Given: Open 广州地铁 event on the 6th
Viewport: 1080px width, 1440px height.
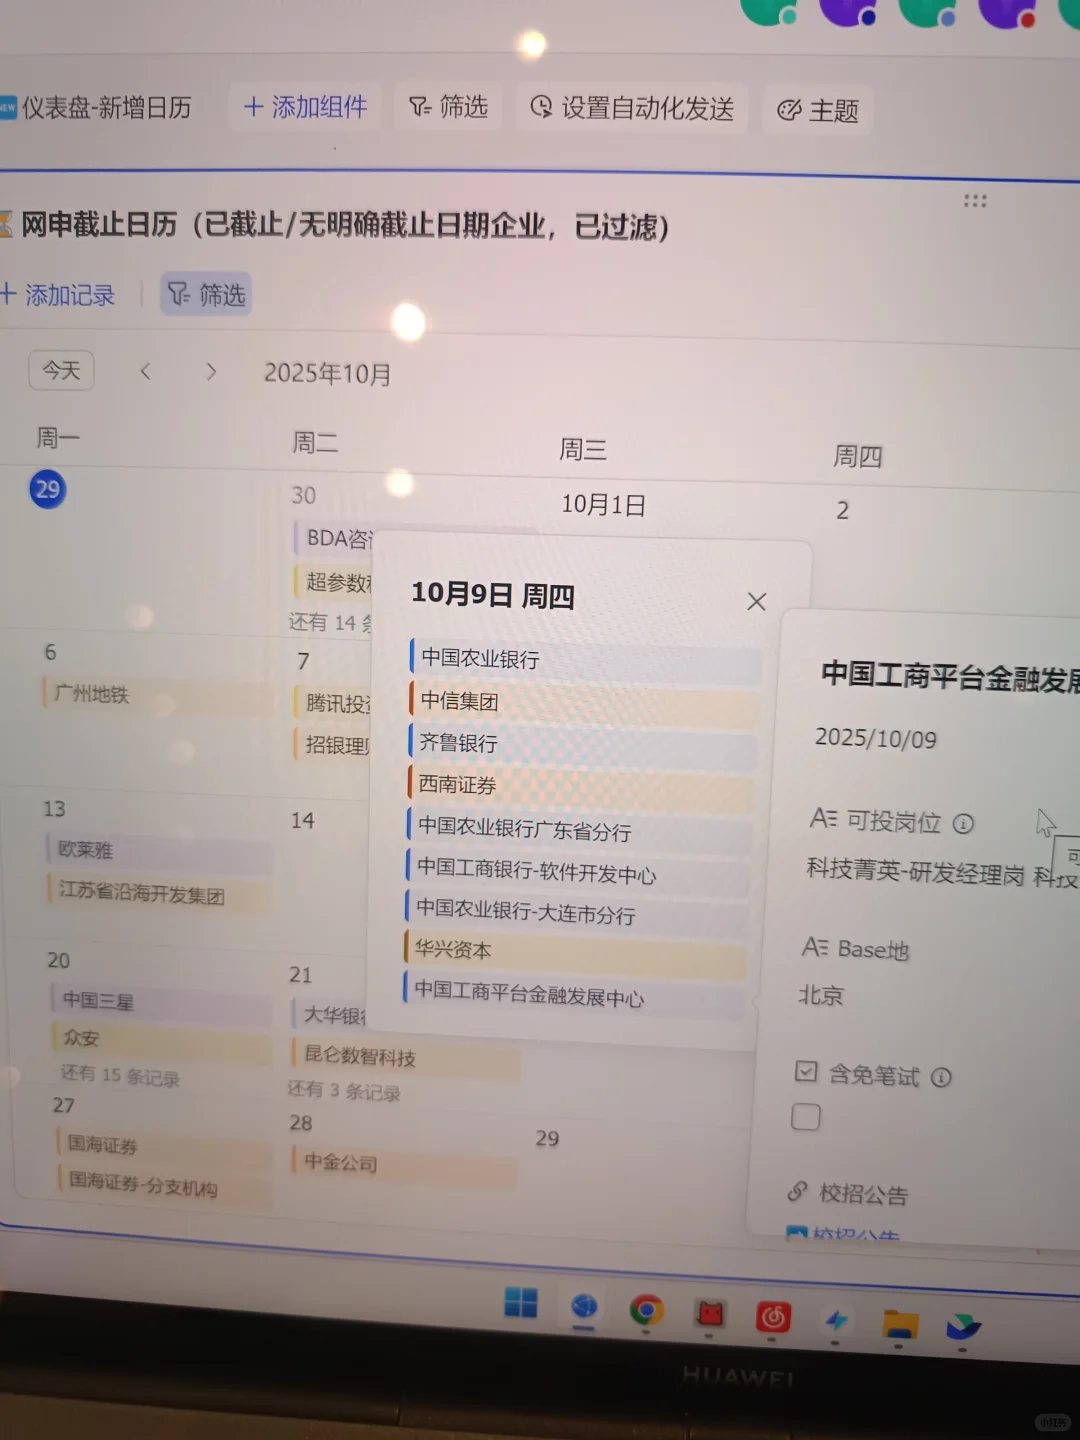Looking at the screenshot, I should pyautogui.click(x=157, y=695).
